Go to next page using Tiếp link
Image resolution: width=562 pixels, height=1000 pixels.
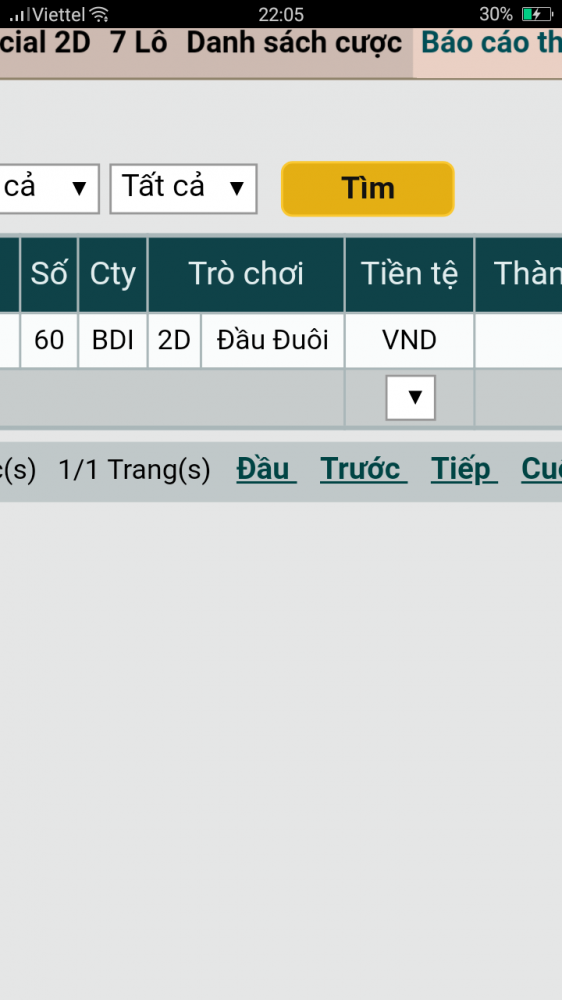464,470
